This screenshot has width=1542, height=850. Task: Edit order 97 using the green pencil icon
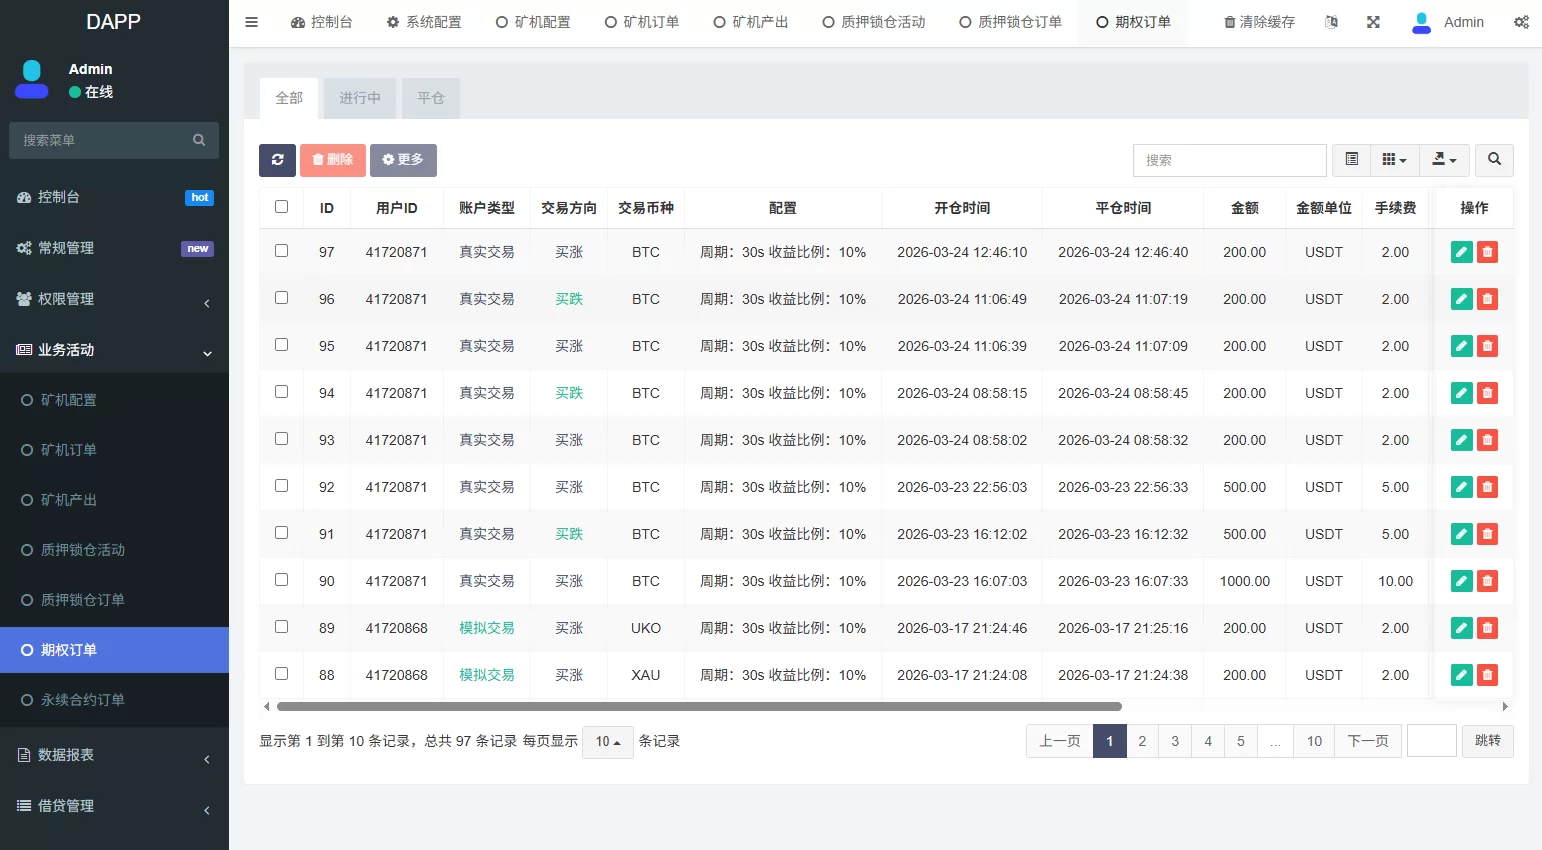point(1461,251)
